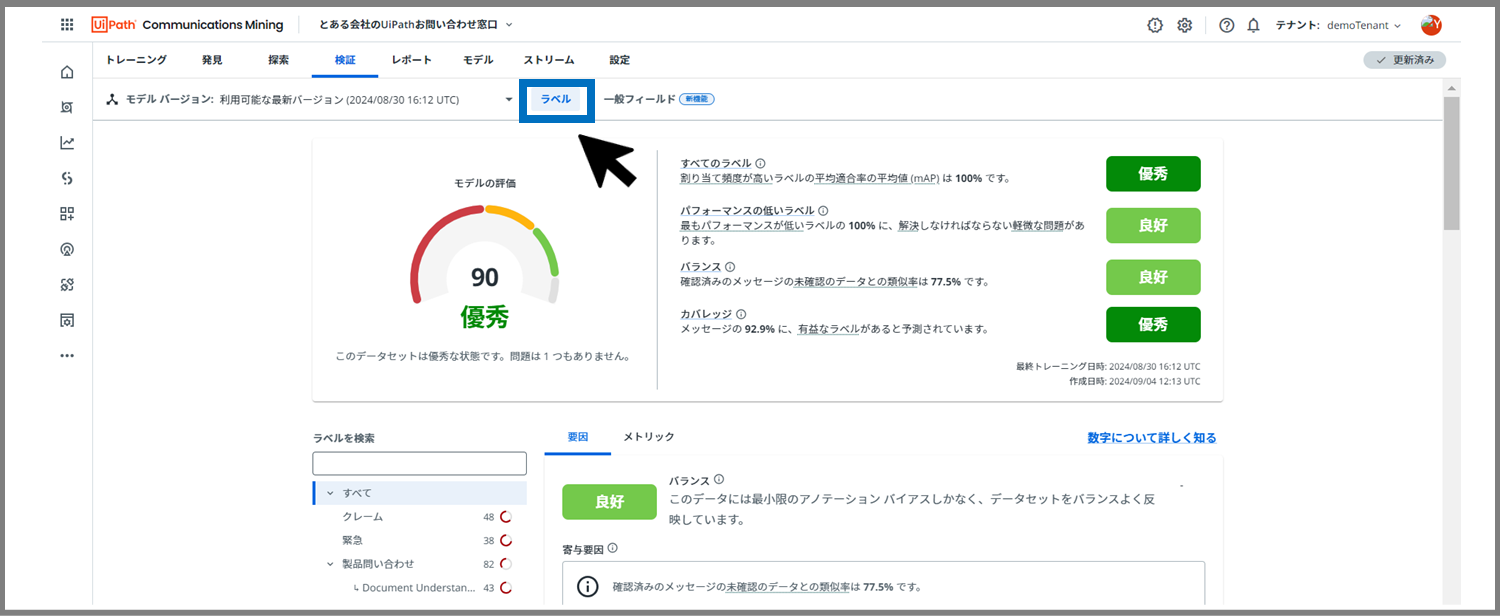Click the model version tree icon

113,100
